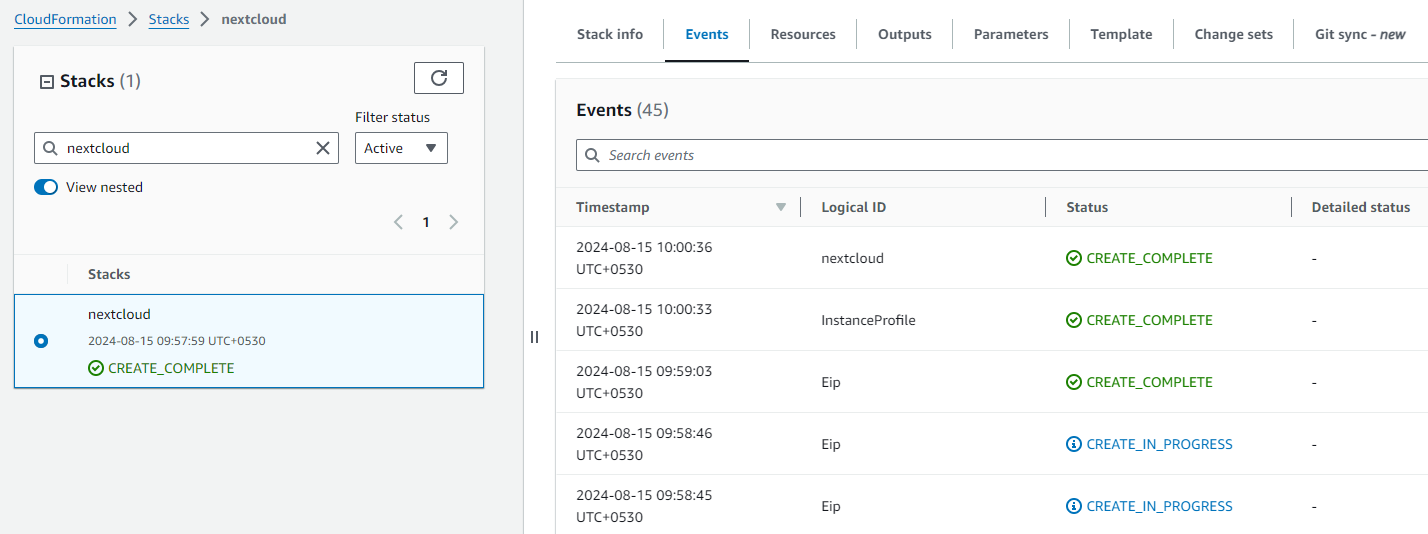Viewport: 1428px width, 534px height.
Task: Go to previous stacks page
Action: coord(398,222)
